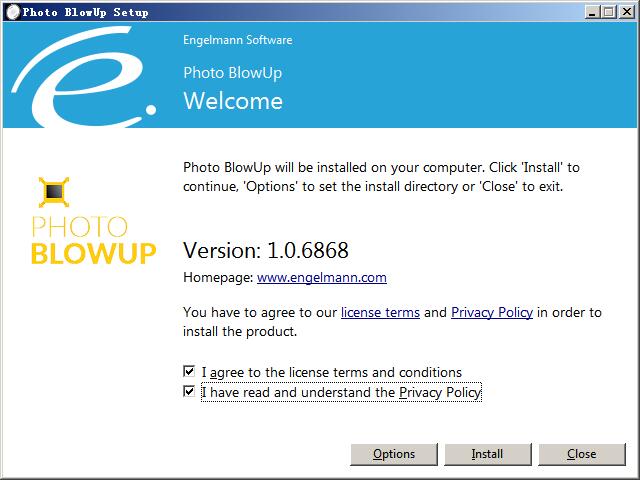Click the Close button at bottom

click(x=582, y=454)
